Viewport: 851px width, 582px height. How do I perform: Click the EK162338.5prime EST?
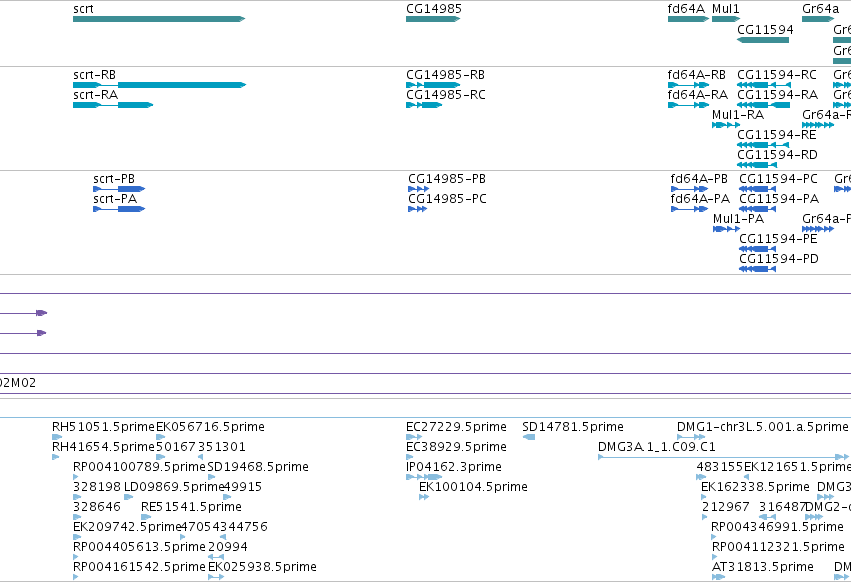pos(704,497)
